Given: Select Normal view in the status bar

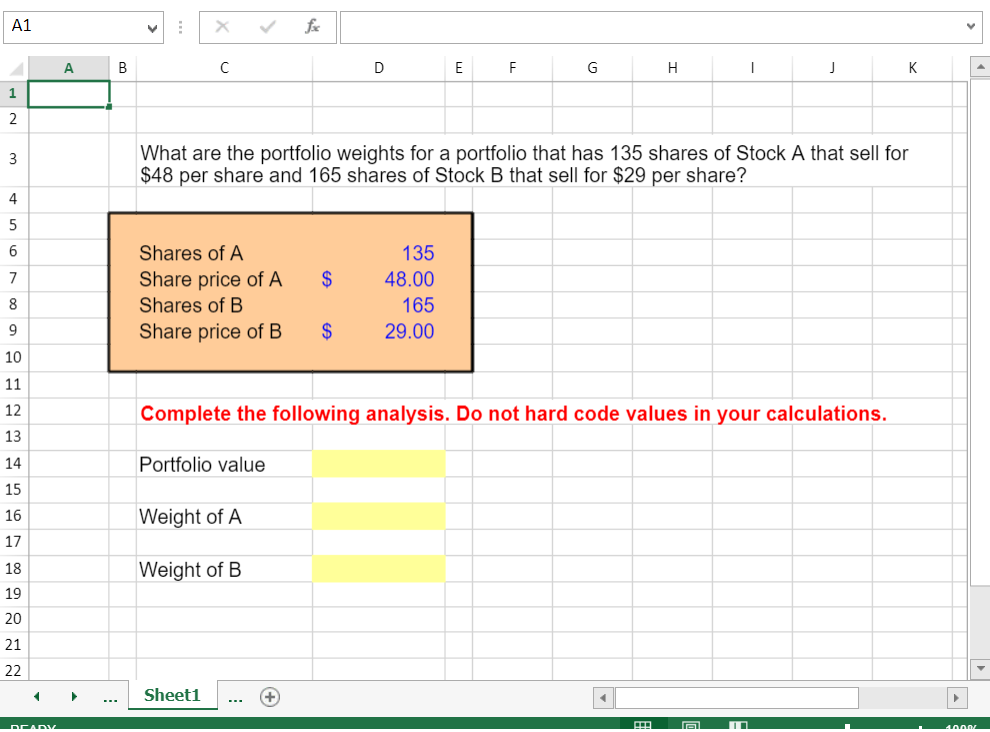Looking at the screenshot, I should pos(644,724).
